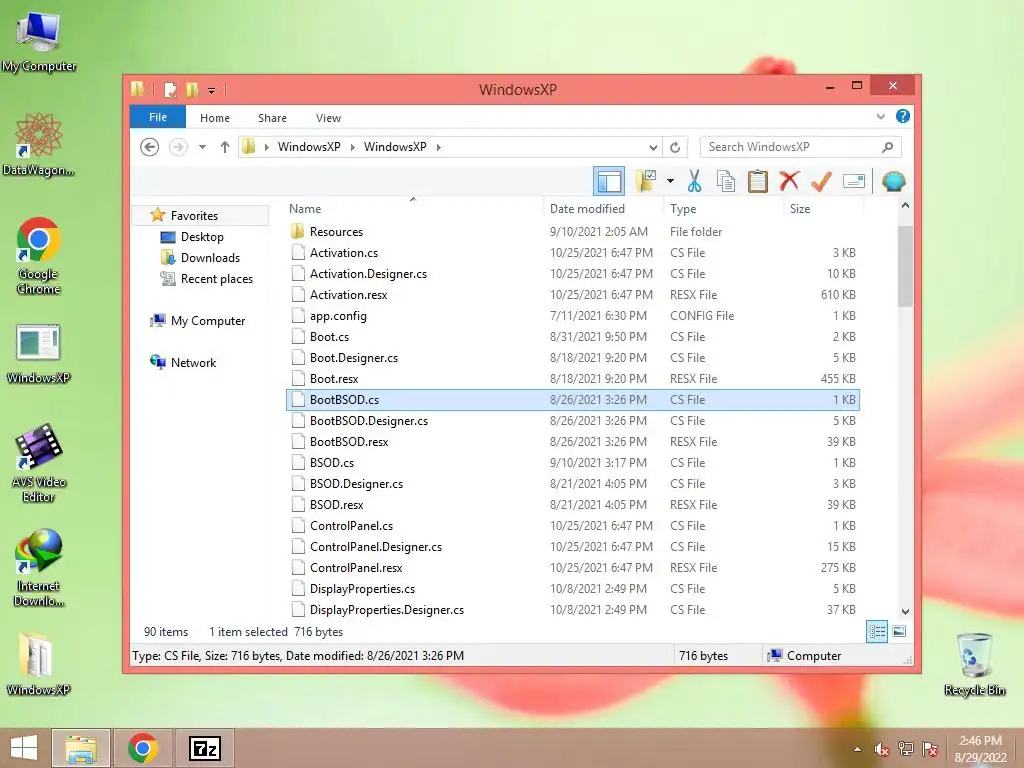1024x768 pixels.
Task: Click the folder options toolbar icon
Action: (x=646, y=181)
